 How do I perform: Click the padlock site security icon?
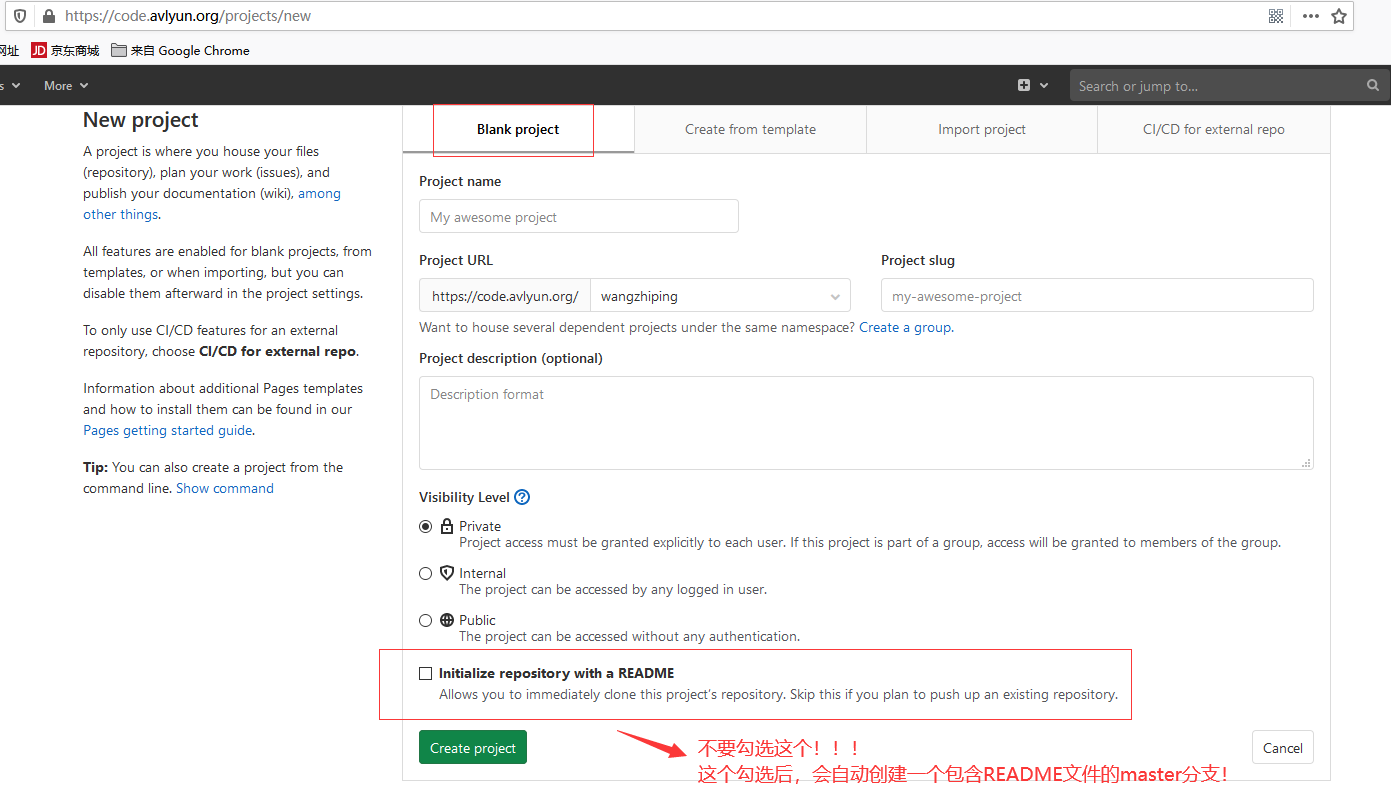tap(47, 15)
